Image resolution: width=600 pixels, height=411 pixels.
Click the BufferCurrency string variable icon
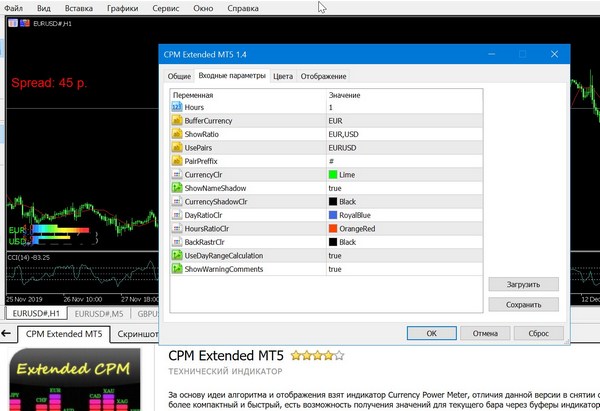(x=177, y=121)
